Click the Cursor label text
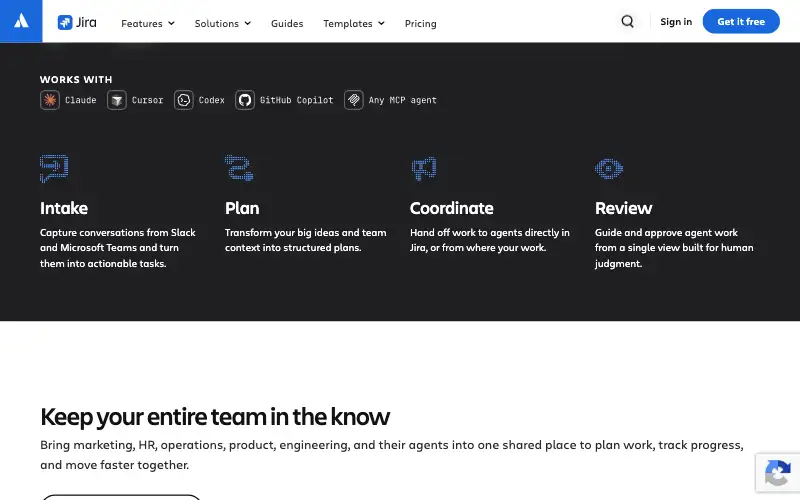 pyautogui.click(x=147, y=100)
